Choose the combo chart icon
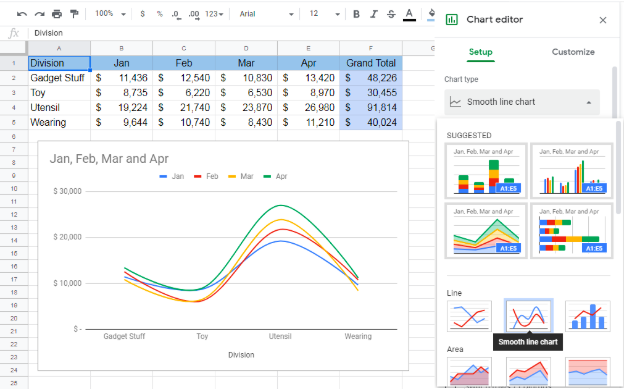 (x=588, y=316)
